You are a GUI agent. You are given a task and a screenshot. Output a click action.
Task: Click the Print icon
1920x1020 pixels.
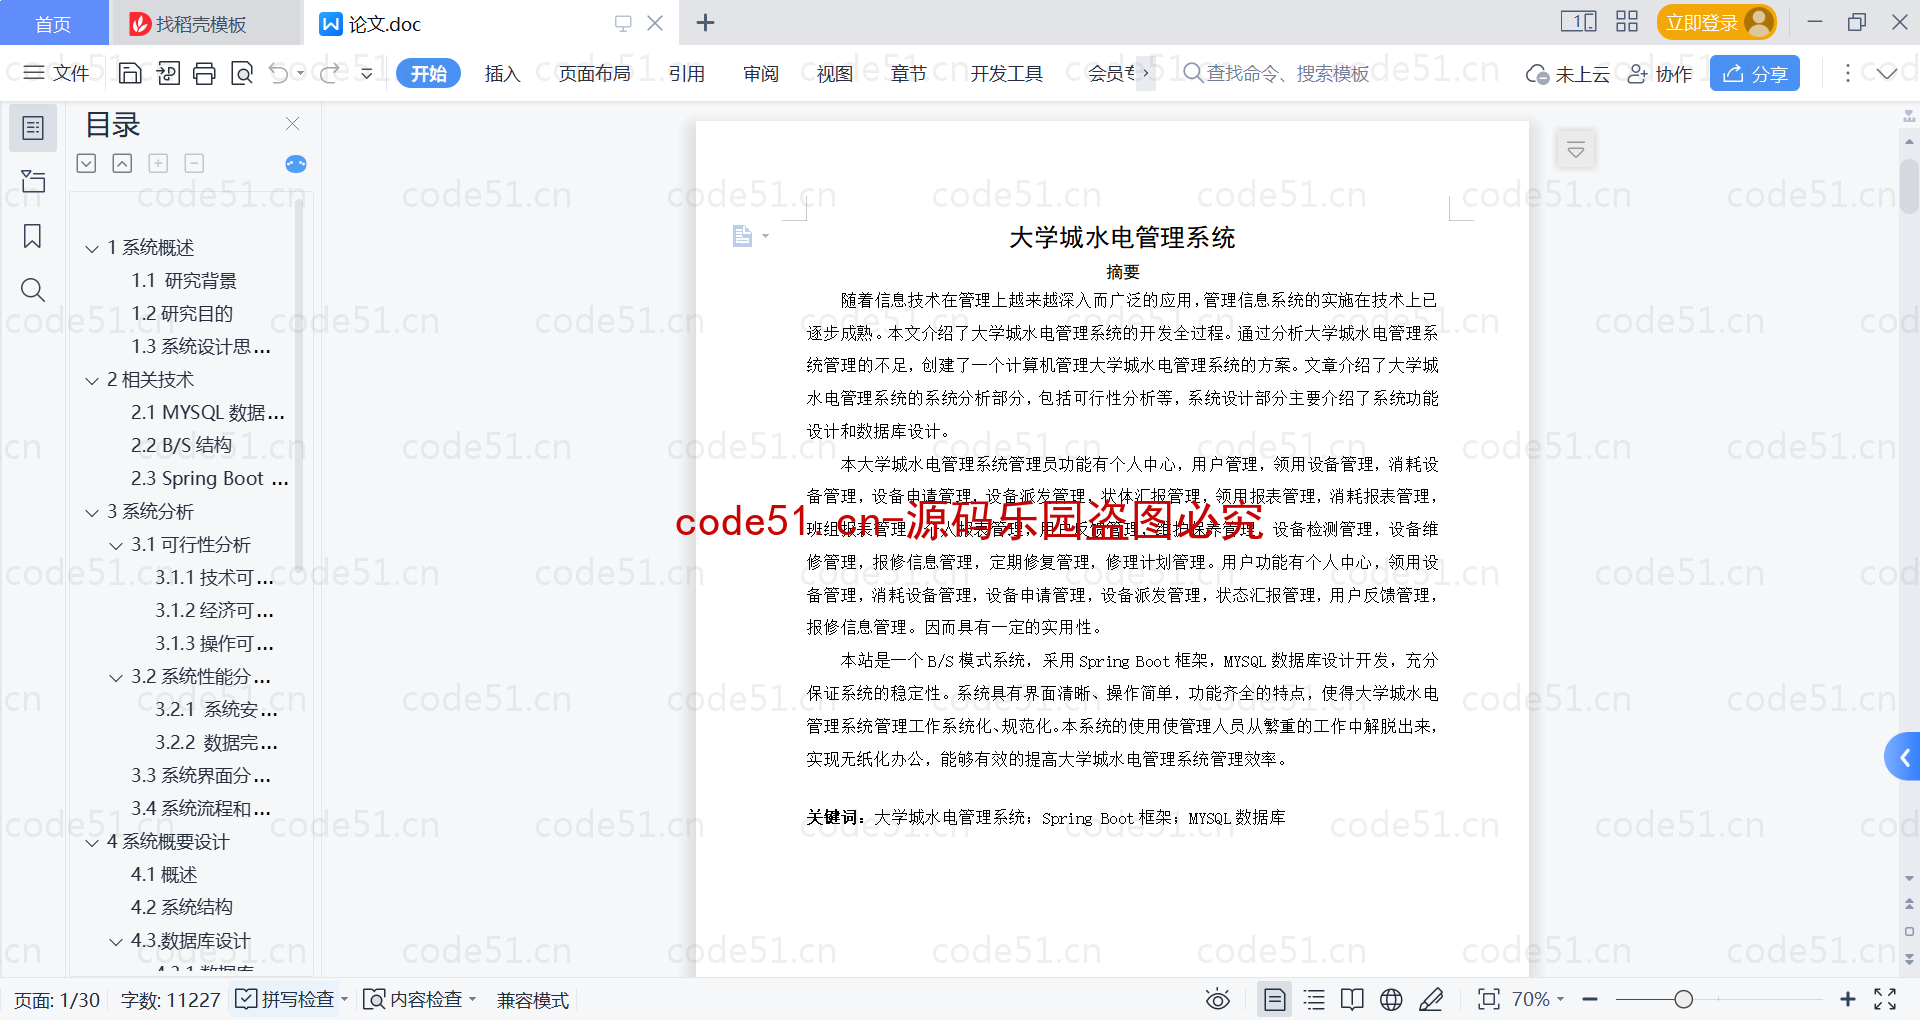coord(204,73)
